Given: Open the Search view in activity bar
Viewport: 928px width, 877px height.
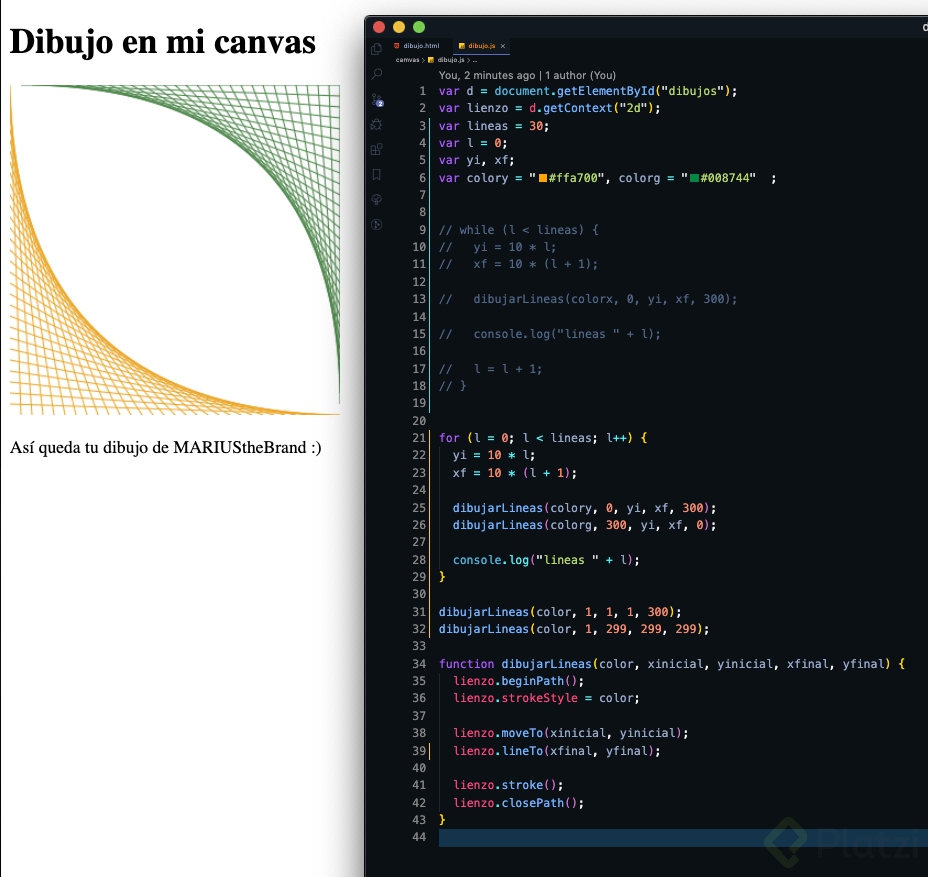Looking at the screenshot, I should tap(376, 74).
